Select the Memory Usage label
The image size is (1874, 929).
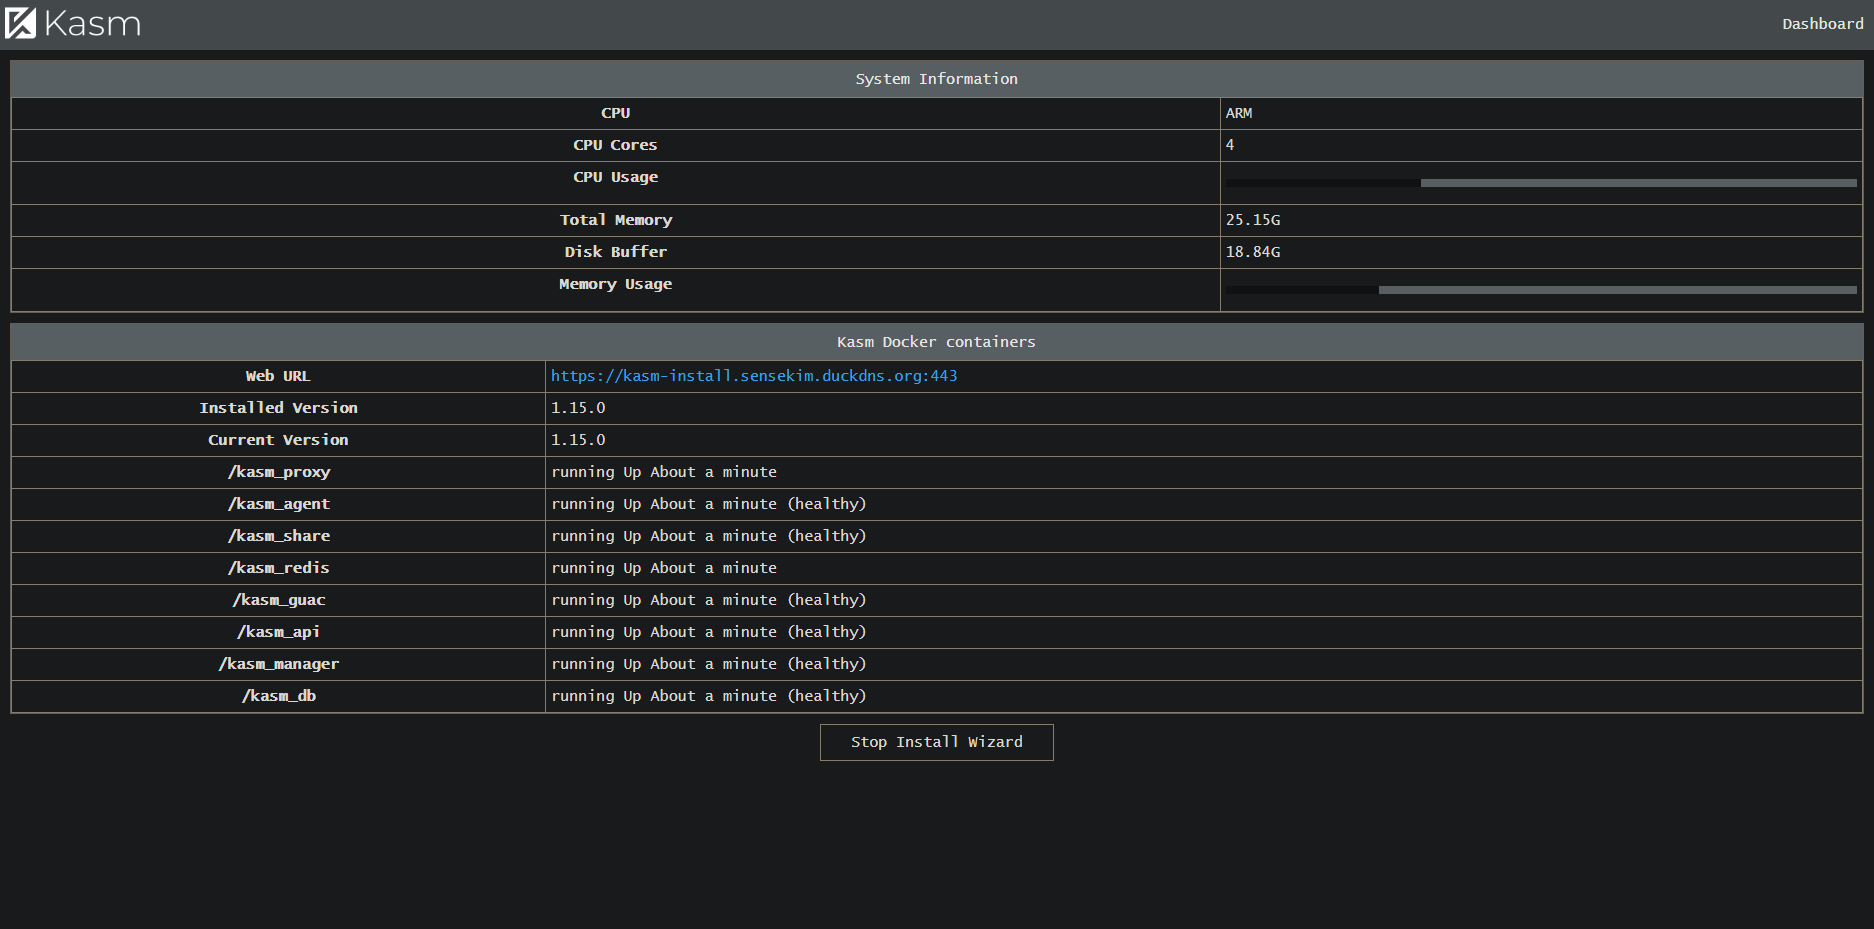pos(615,284)
